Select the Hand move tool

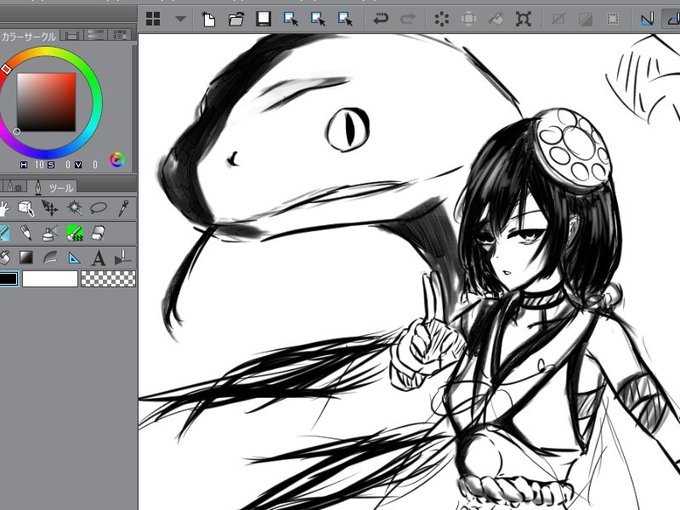click(x=3, y=209)
